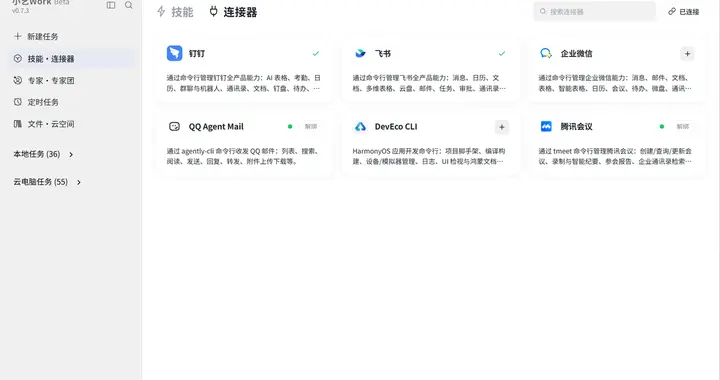Image resolution: width=720 pixels, height=380 pixels.
Task: Add the DevEco CLI connector with plus
Action: point(502,127)
